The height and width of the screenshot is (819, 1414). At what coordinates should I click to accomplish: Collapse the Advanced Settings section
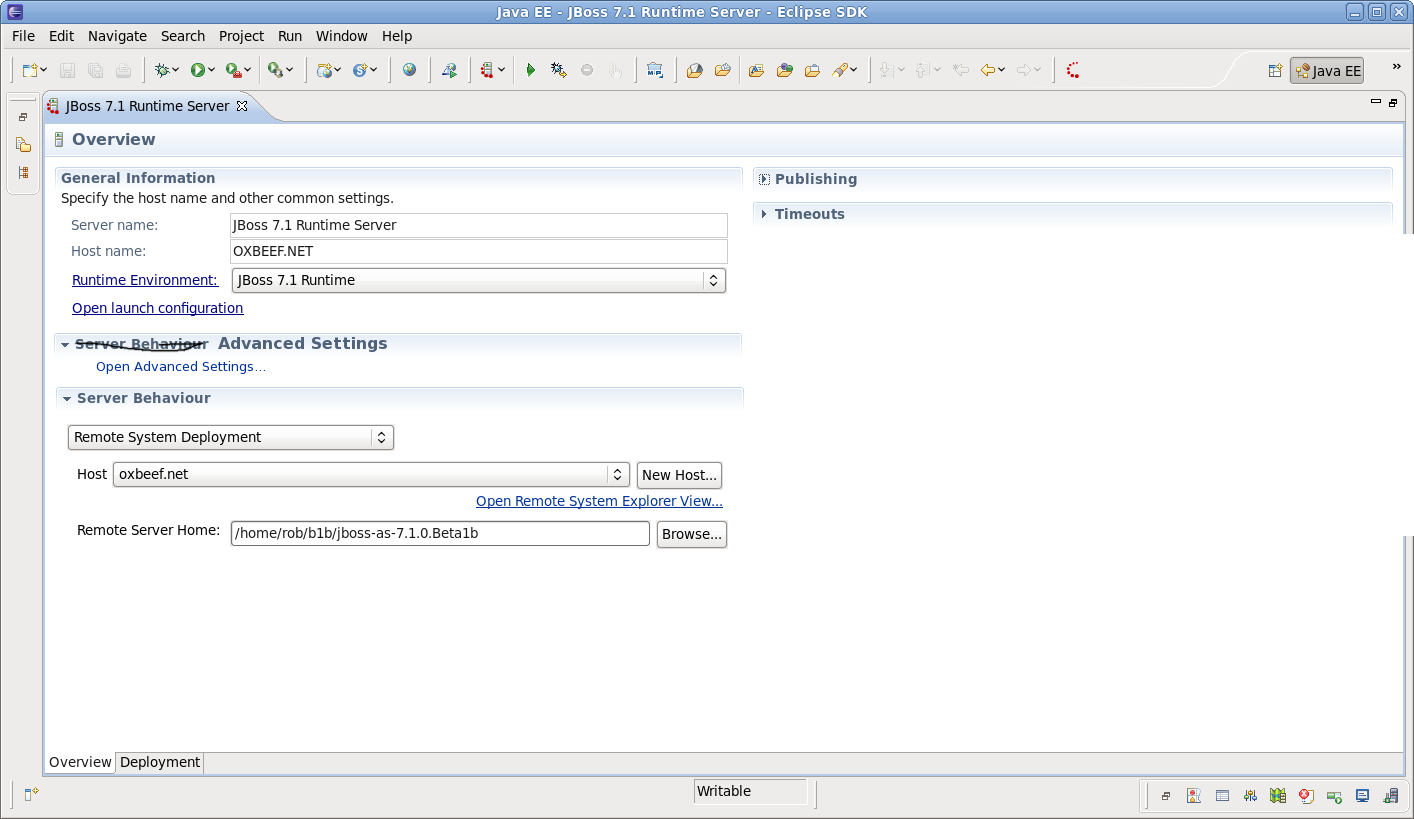tap(65, 344)
